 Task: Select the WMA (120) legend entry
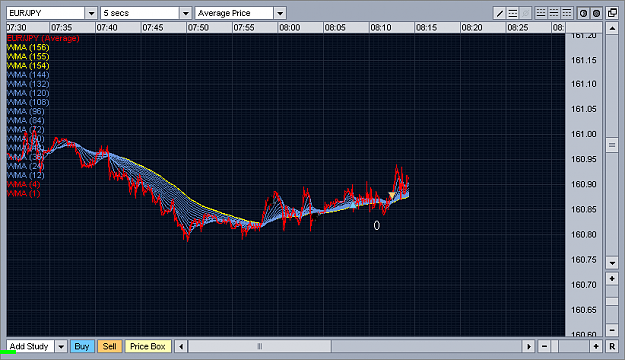tap(28, 93)
